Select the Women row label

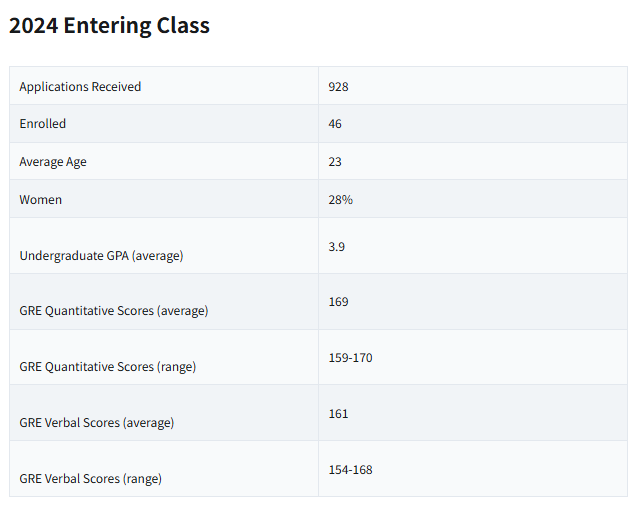pos(41,200)
